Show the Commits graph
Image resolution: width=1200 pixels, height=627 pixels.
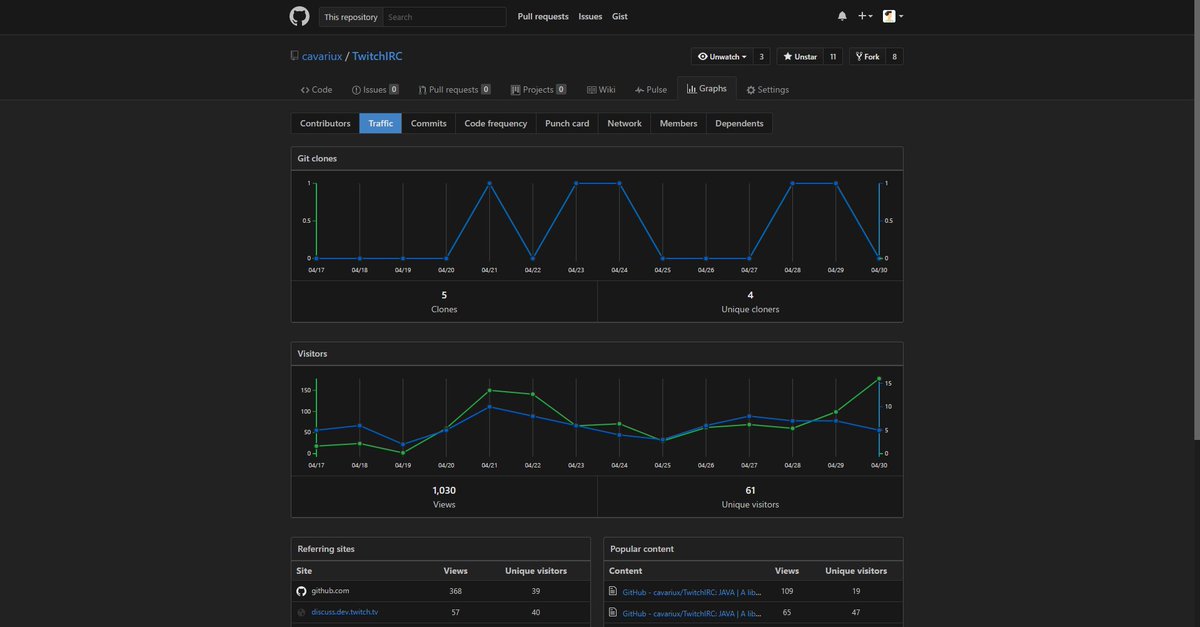pyautogui.click(x=428, y=123)
